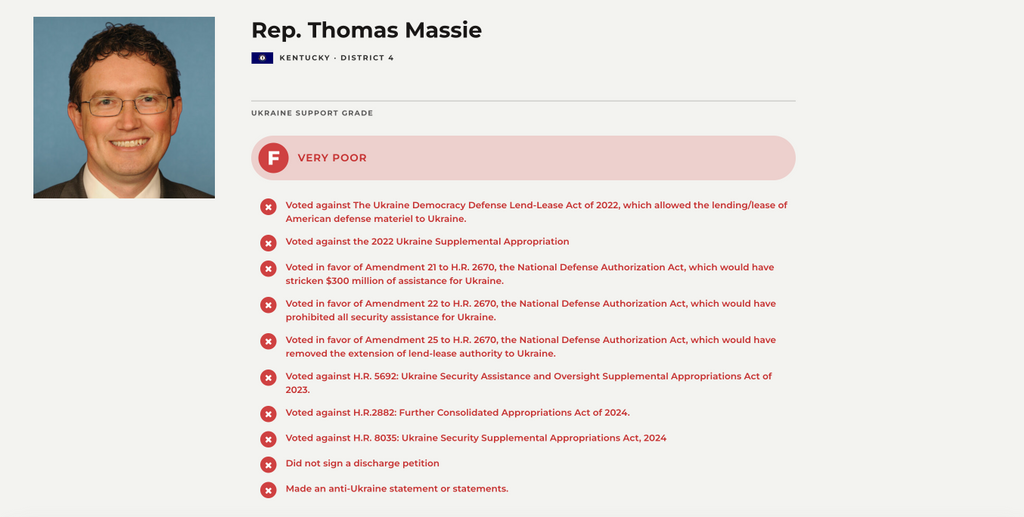
Task: Click the X icon beside H.R.2882 vote
Action: tap(268, 414)
